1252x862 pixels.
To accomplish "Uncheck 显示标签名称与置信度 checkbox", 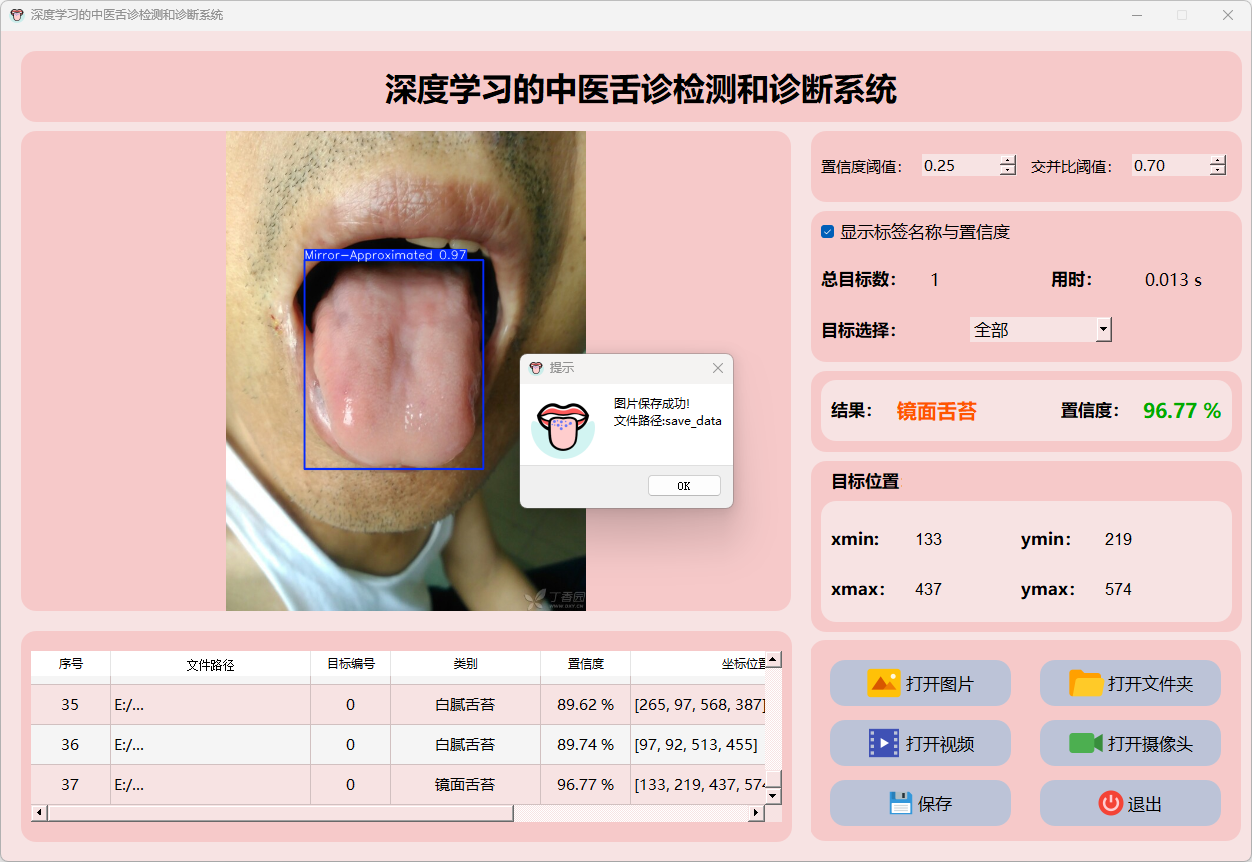I will tap(828, 232).
